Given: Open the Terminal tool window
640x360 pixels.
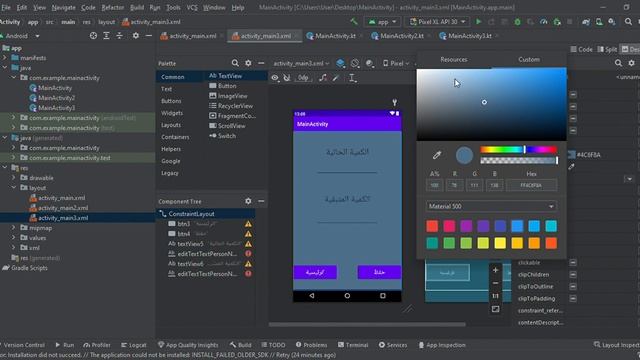Looking at the screenshot, I should (353, 345).
